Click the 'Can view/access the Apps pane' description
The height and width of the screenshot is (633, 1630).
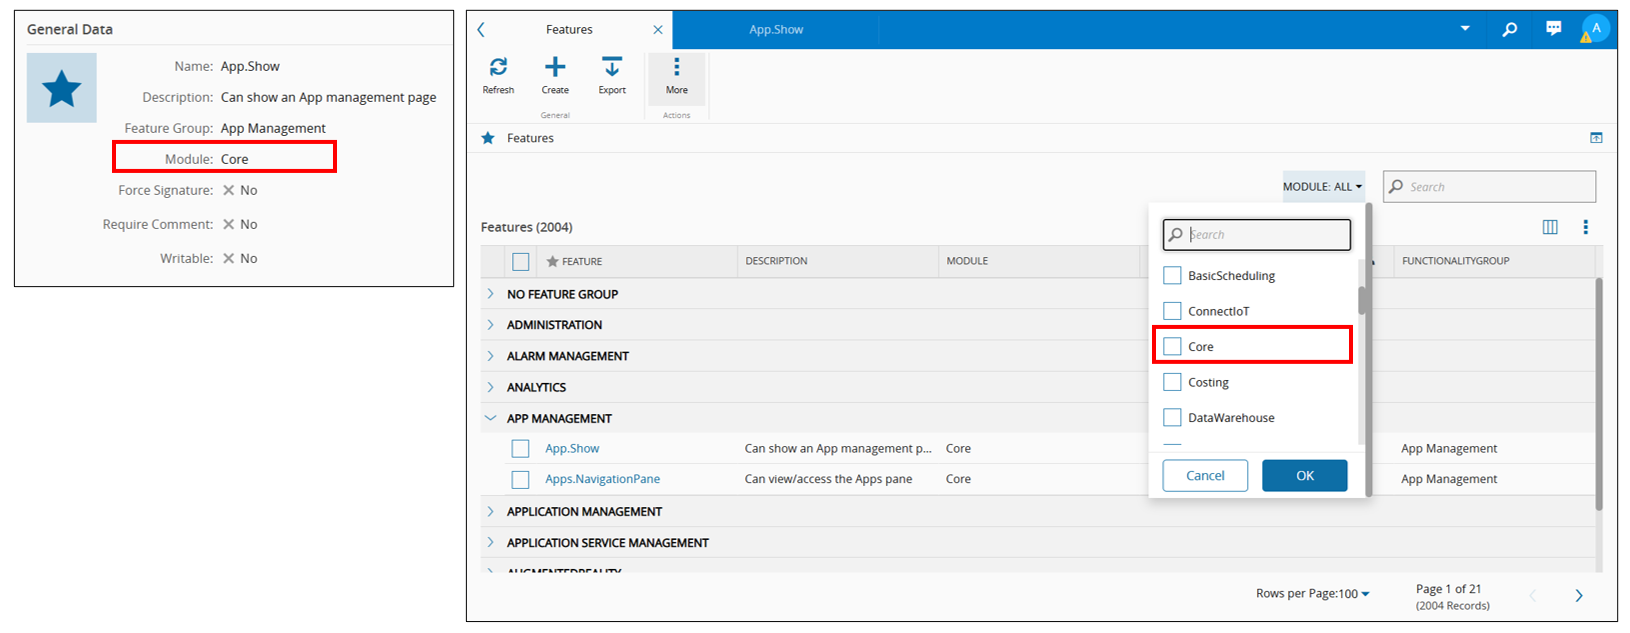click(x=828, y=479)
